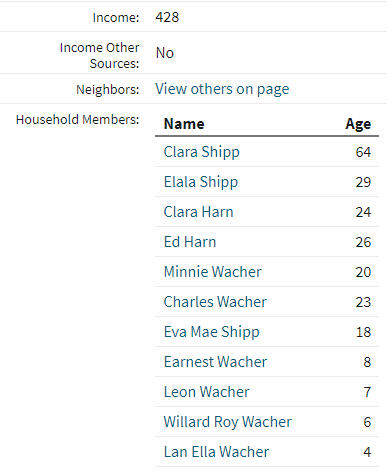The width and height of the screenshot is (392, 471).
Task: Click age 4 in Lan Ella Wacher's row
Action: point(367,452)
